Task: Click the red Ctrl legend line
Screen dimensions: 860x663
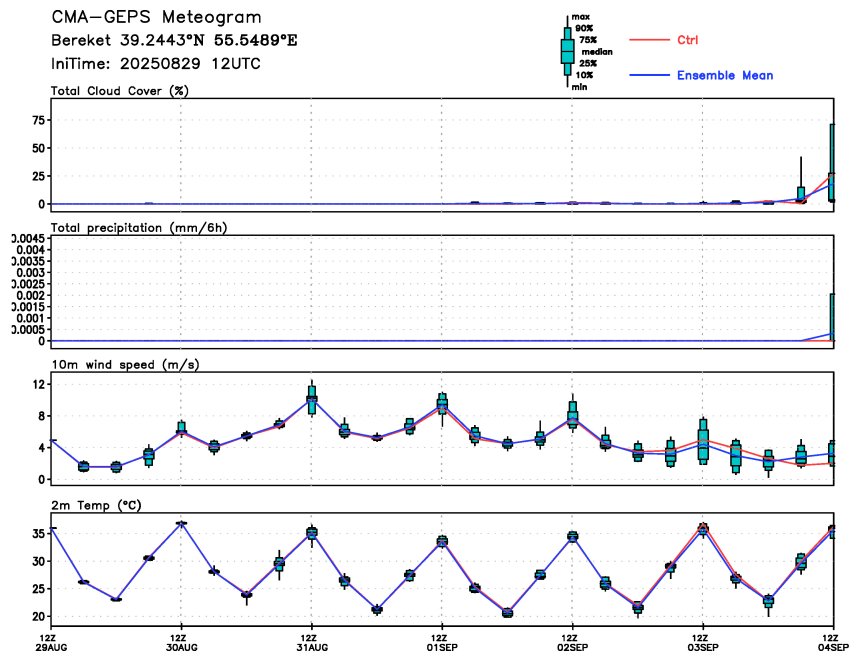Action: 649,40
